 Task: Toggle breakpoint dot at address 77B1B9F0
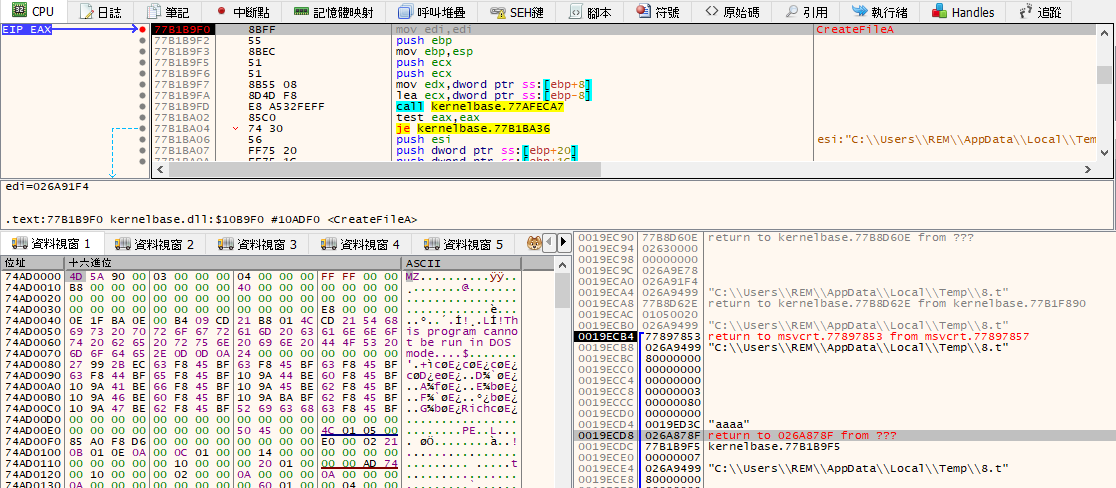pos(142,30)
